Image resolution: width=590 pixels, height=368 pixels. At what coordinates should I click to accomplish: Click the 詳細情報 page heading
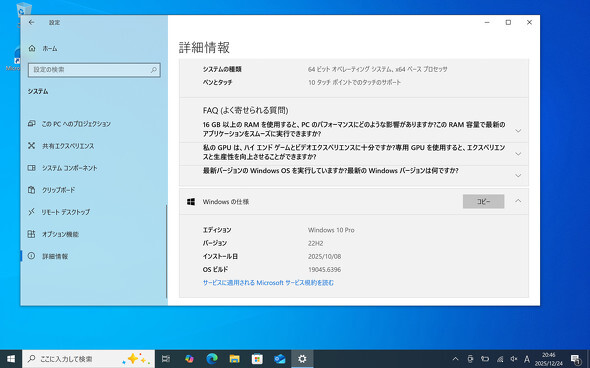pyautogui.click(x=204, y=47)
